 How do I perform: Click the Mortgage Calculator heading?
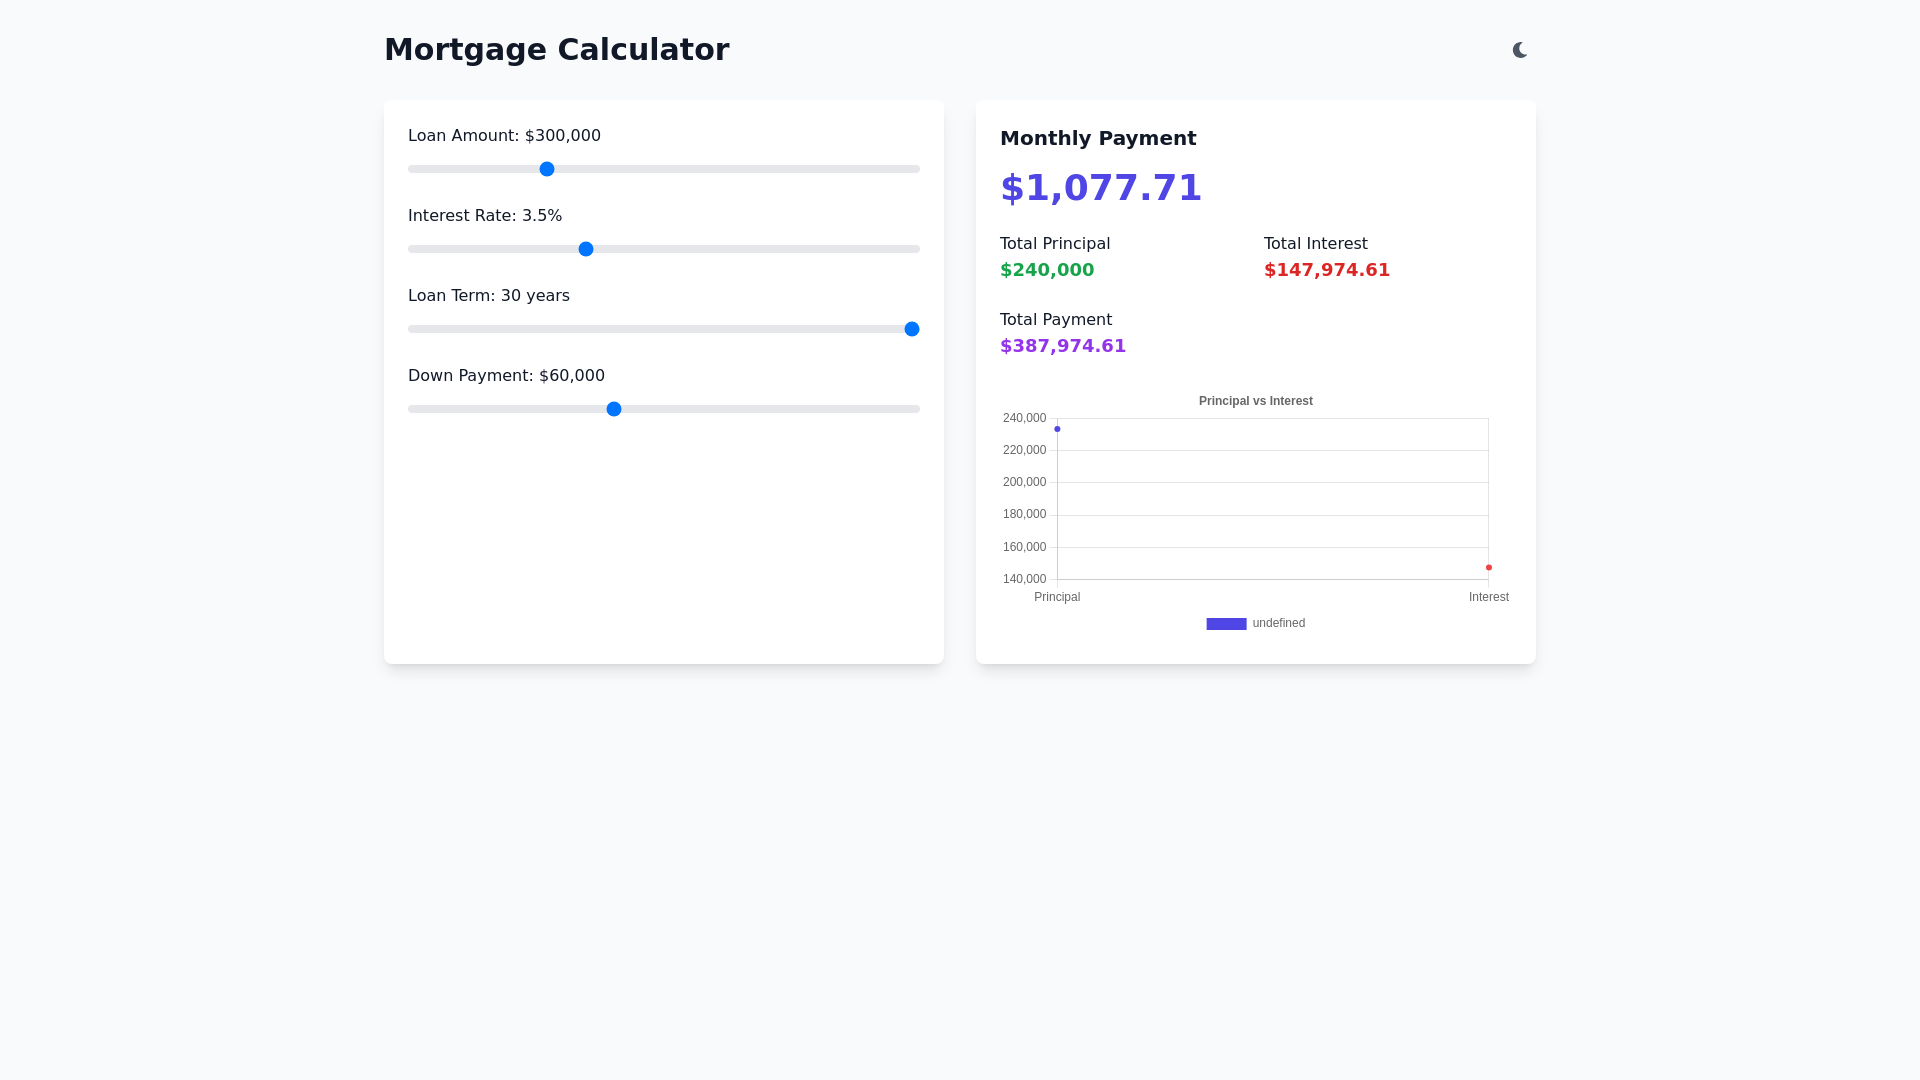pyautogui.click(x=557, y=50)
